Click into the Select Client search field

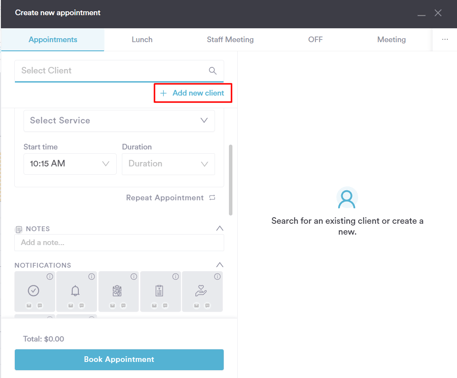(x=119, y=71)
